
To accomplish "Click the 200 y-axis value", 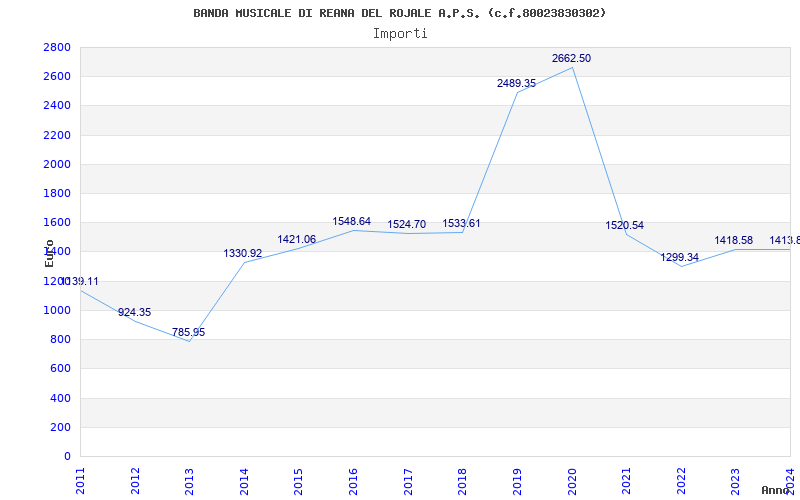I will point(61,427).
